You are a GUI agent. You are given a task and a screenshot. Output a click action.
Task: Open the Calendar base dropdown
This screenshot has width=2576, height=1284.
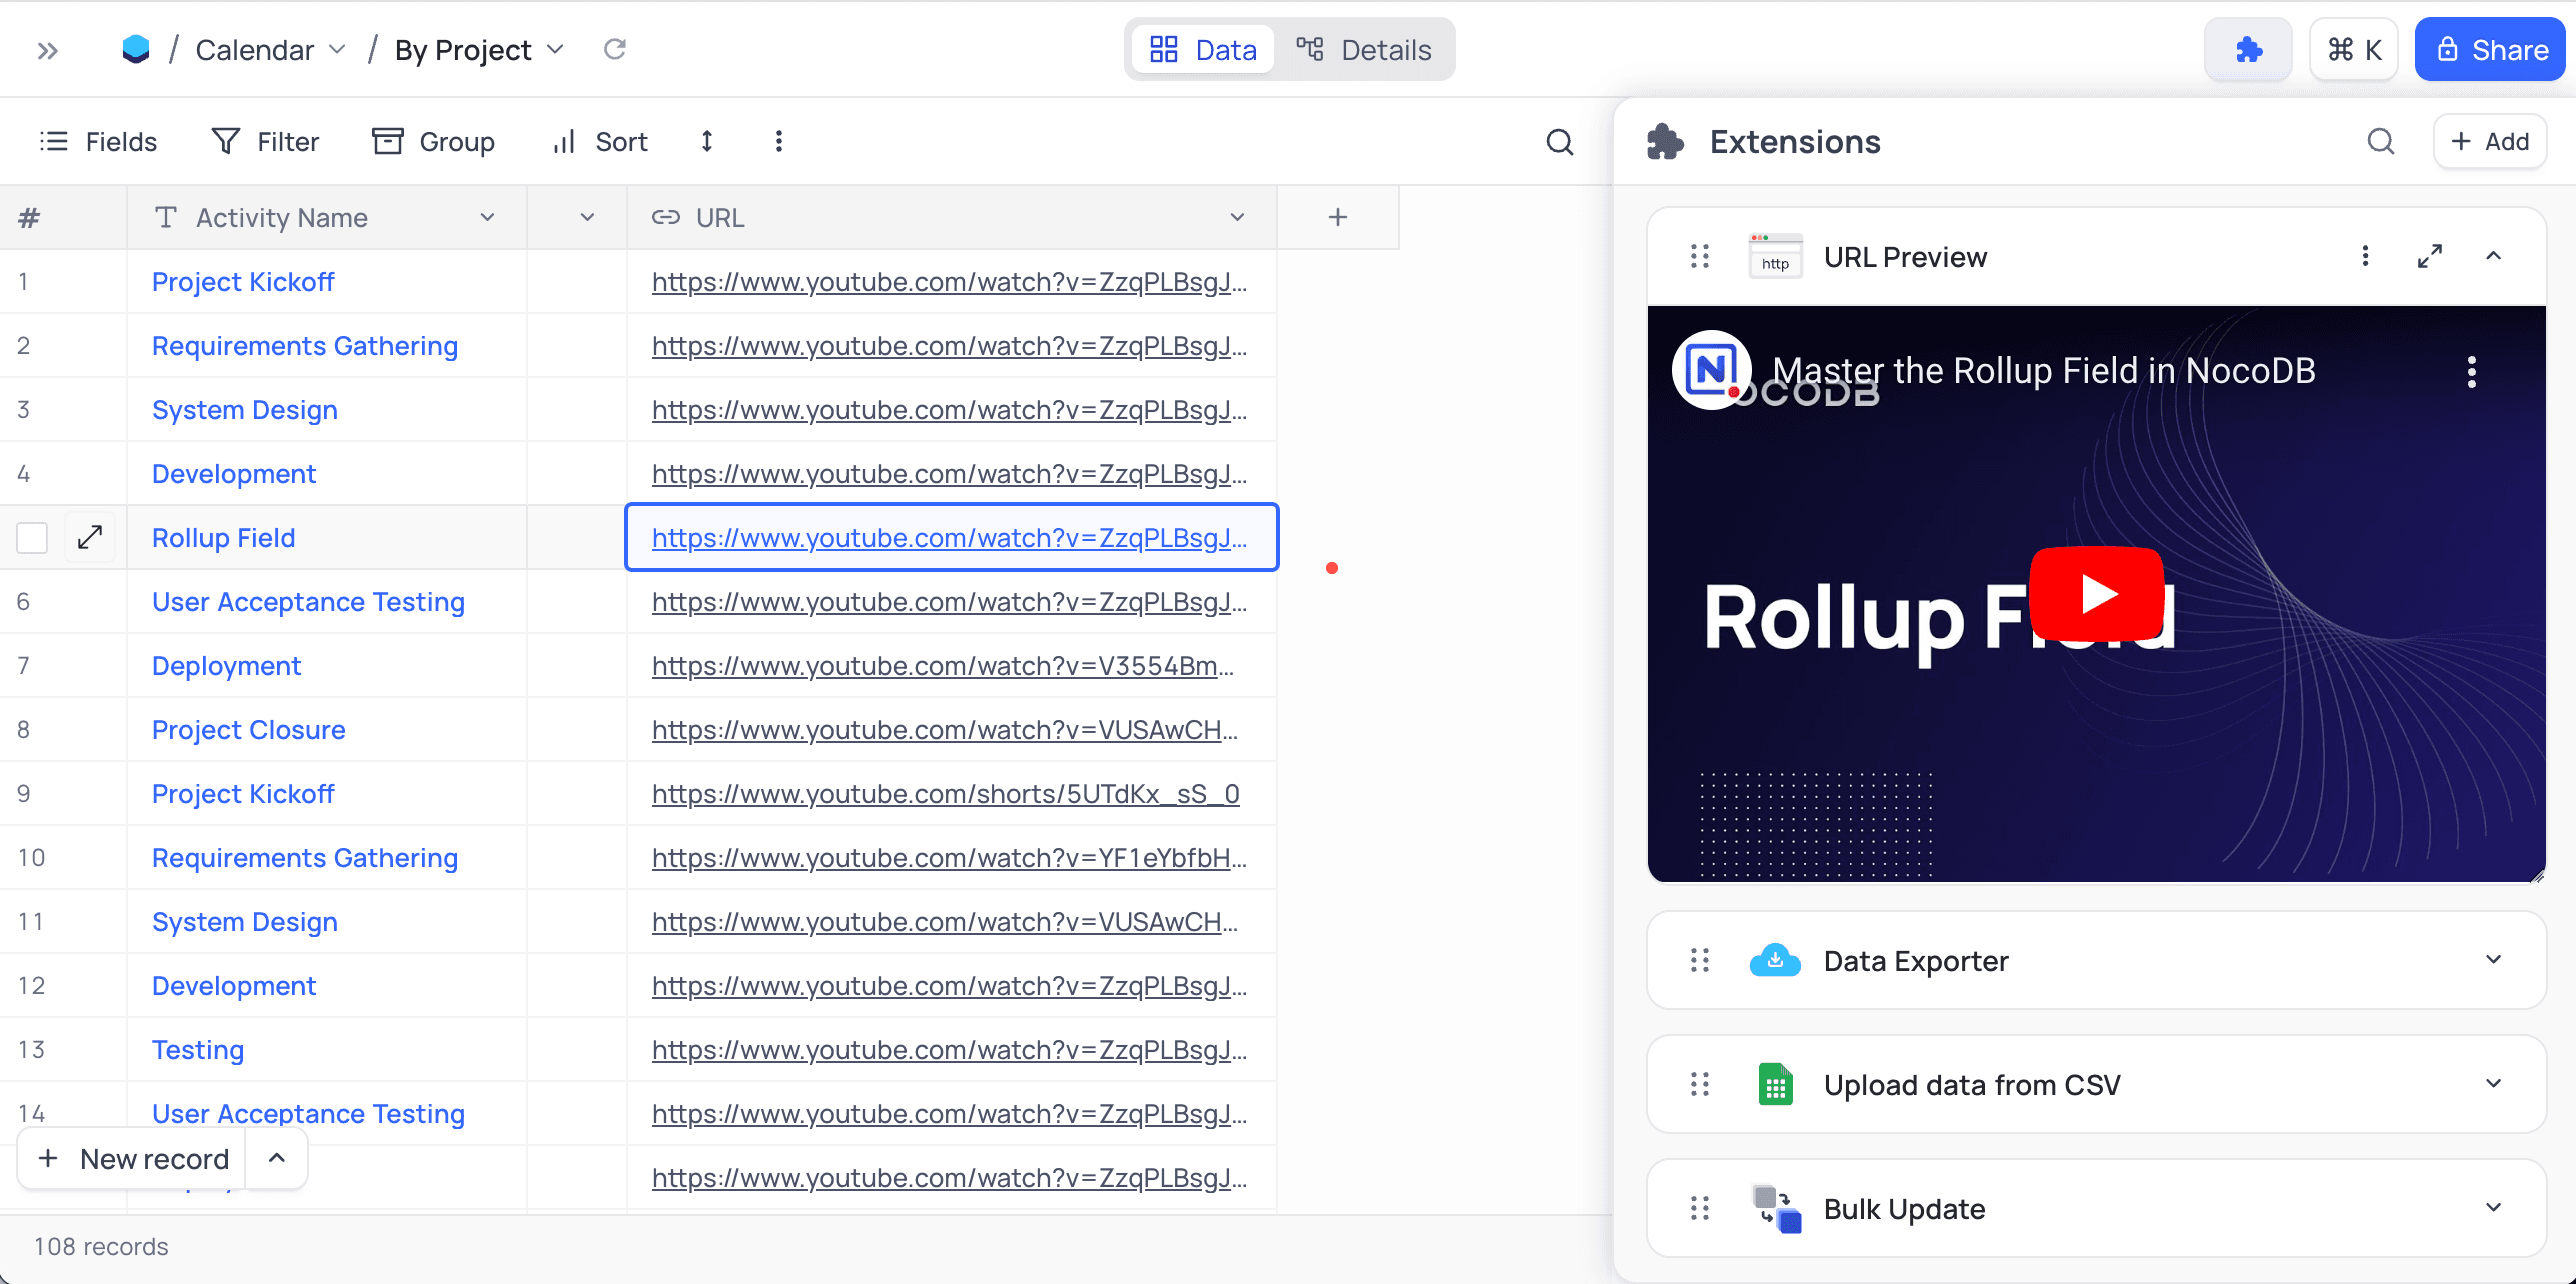[337, 48]
